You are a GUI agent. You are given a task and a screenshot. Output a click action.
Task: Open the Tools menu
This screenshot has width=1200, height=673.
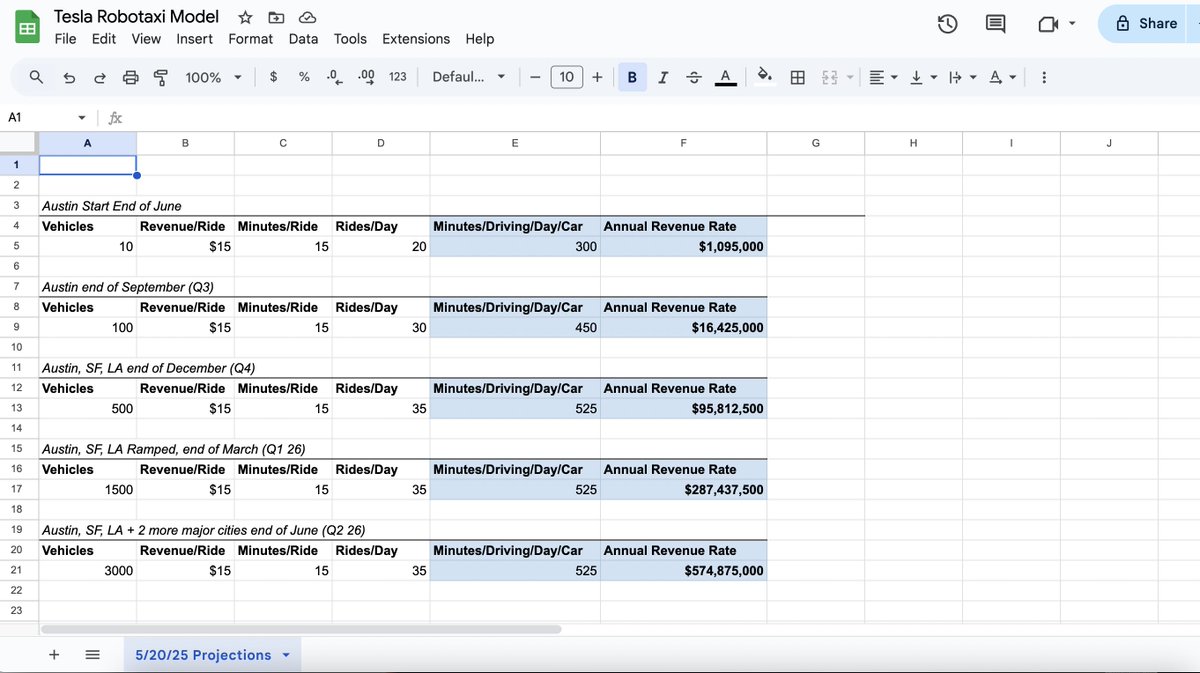point(350,39)
